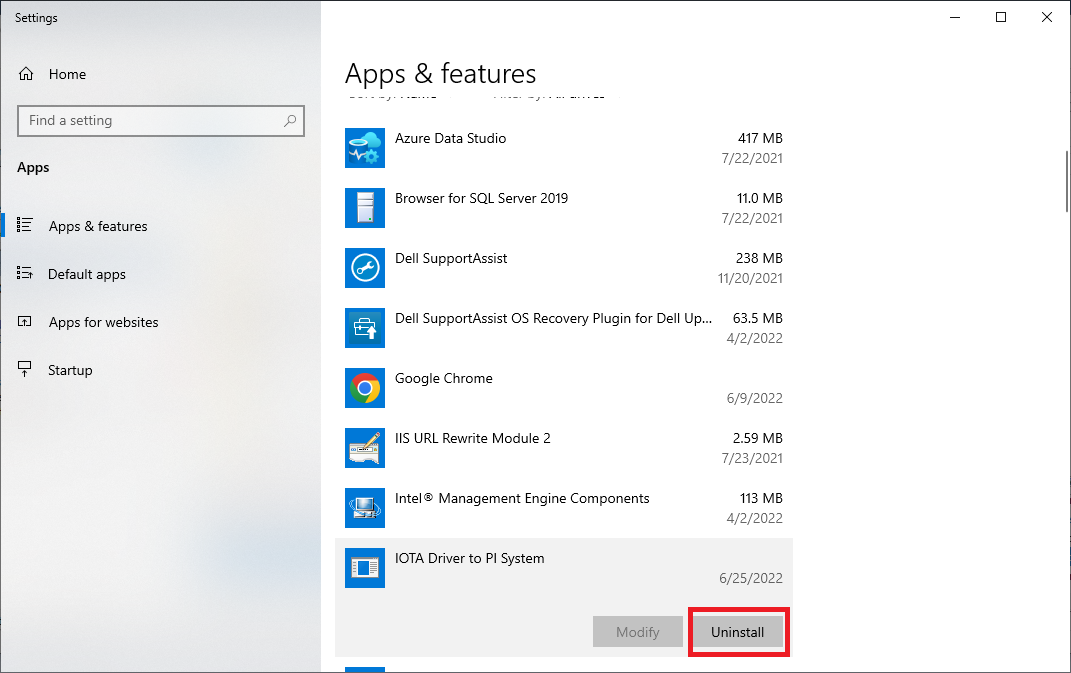
Task: Select Azure Data Studio entry name
Action: [450, 138]
